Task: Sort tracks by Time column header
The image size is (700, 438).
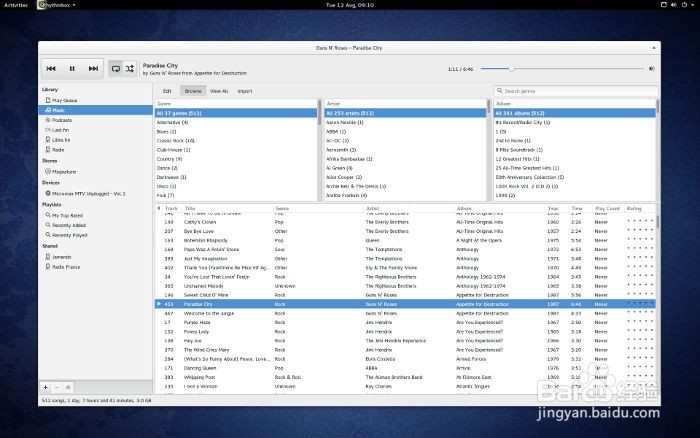Action: [x=577, y=208]
